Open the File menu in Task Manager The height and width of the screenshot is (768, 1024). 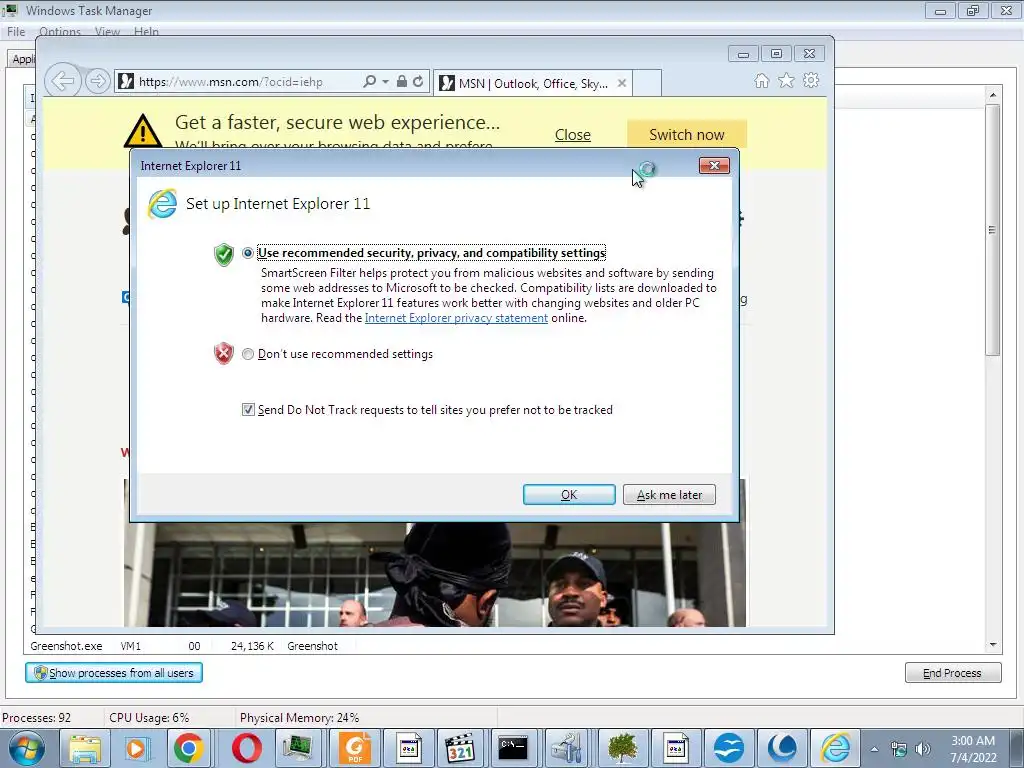16,31
